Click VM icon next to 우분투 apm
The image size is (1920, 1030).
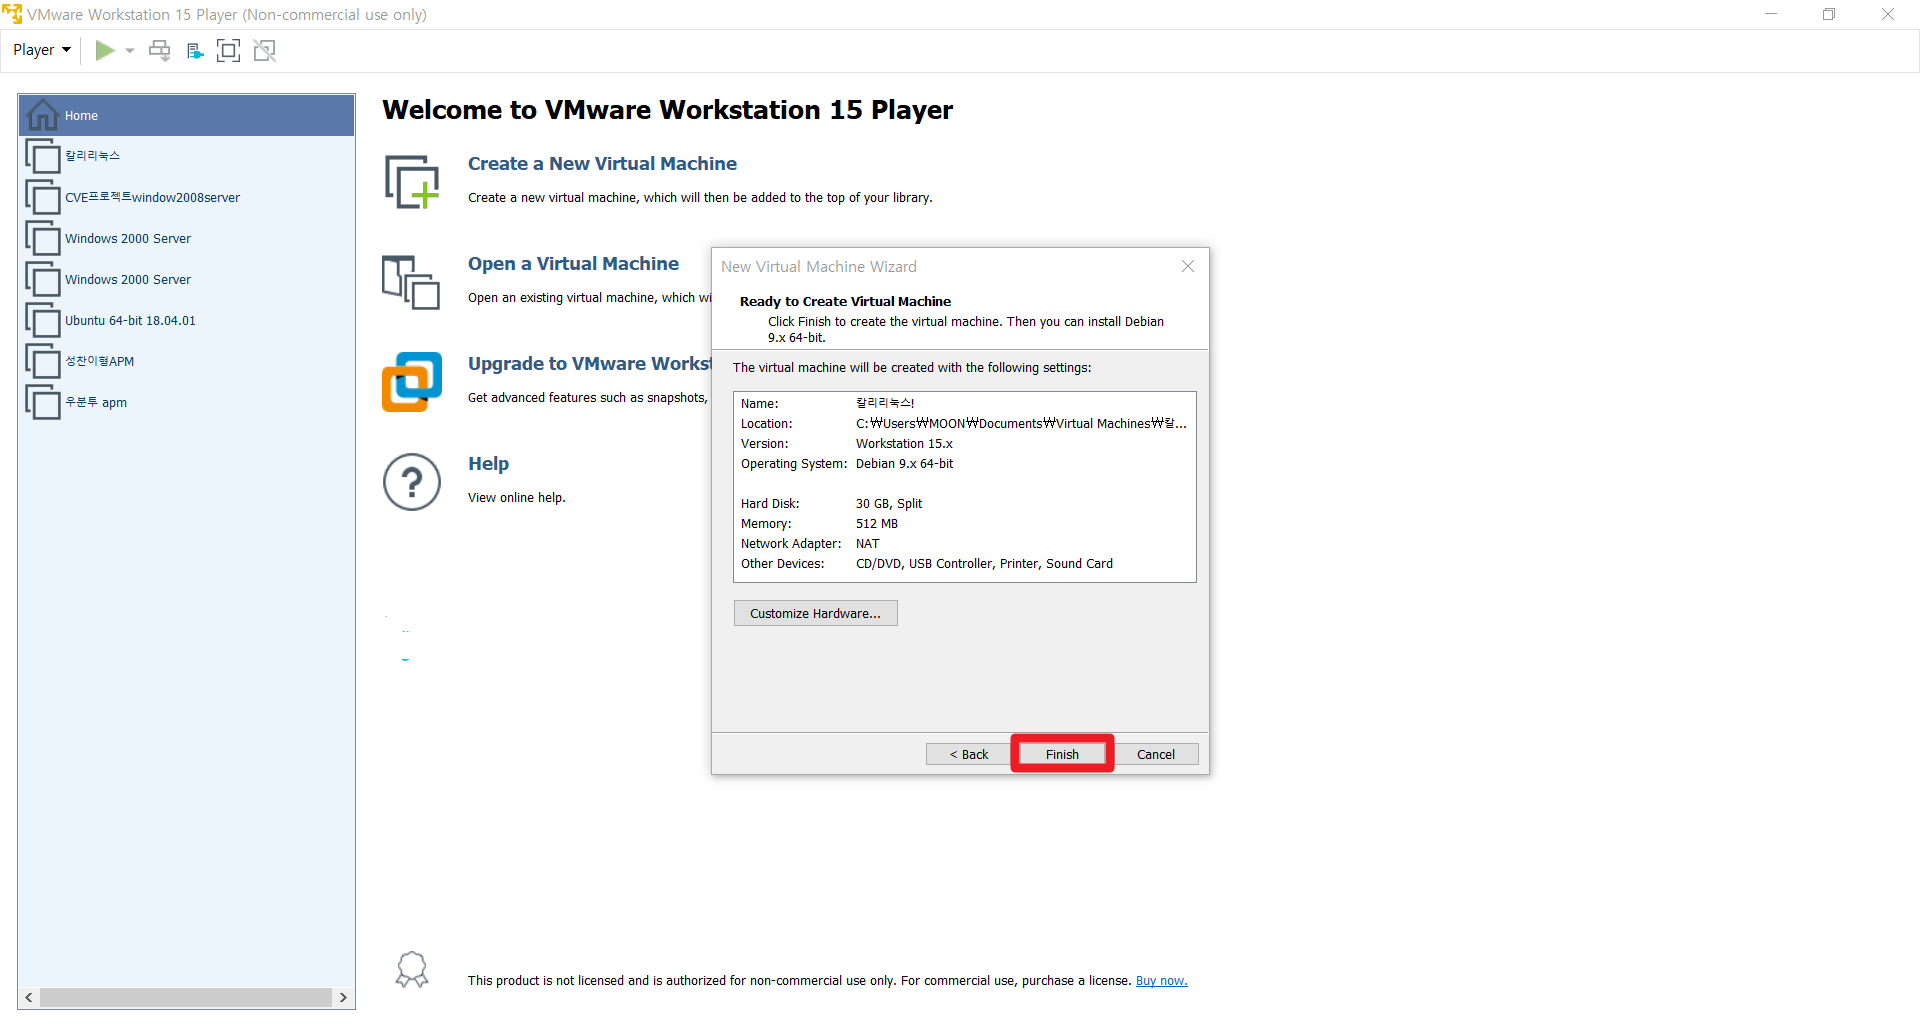43,402
